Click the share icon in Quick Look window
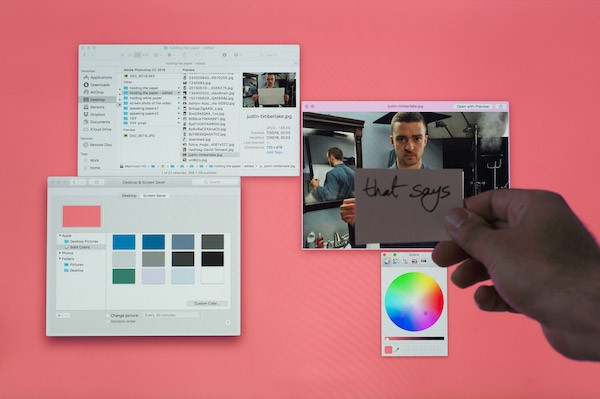600x399 pixels. point(501,106)
